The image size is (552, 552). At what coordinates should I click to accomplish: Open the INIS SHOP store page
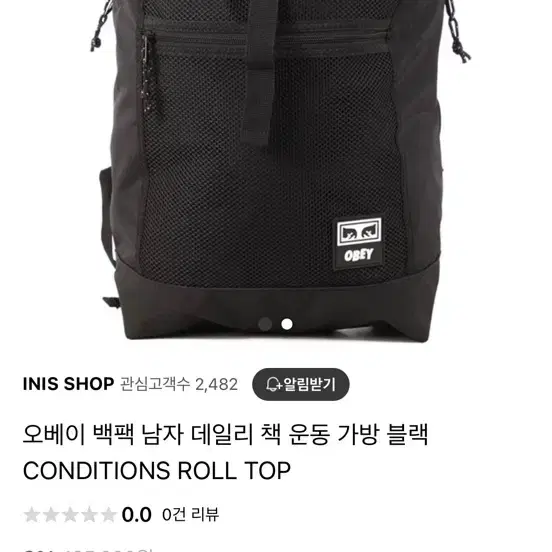point(68,384)
